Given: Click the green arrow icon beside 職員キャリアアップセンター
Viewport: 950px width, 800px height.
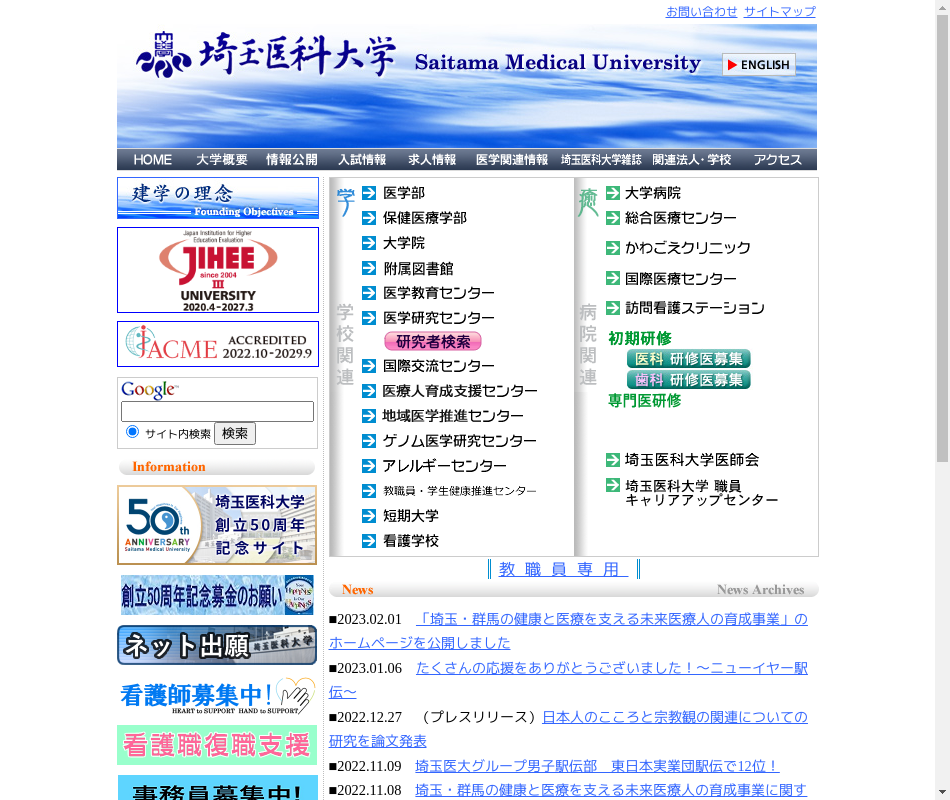Looking at the screenshot, I should (x=613, y=485).
